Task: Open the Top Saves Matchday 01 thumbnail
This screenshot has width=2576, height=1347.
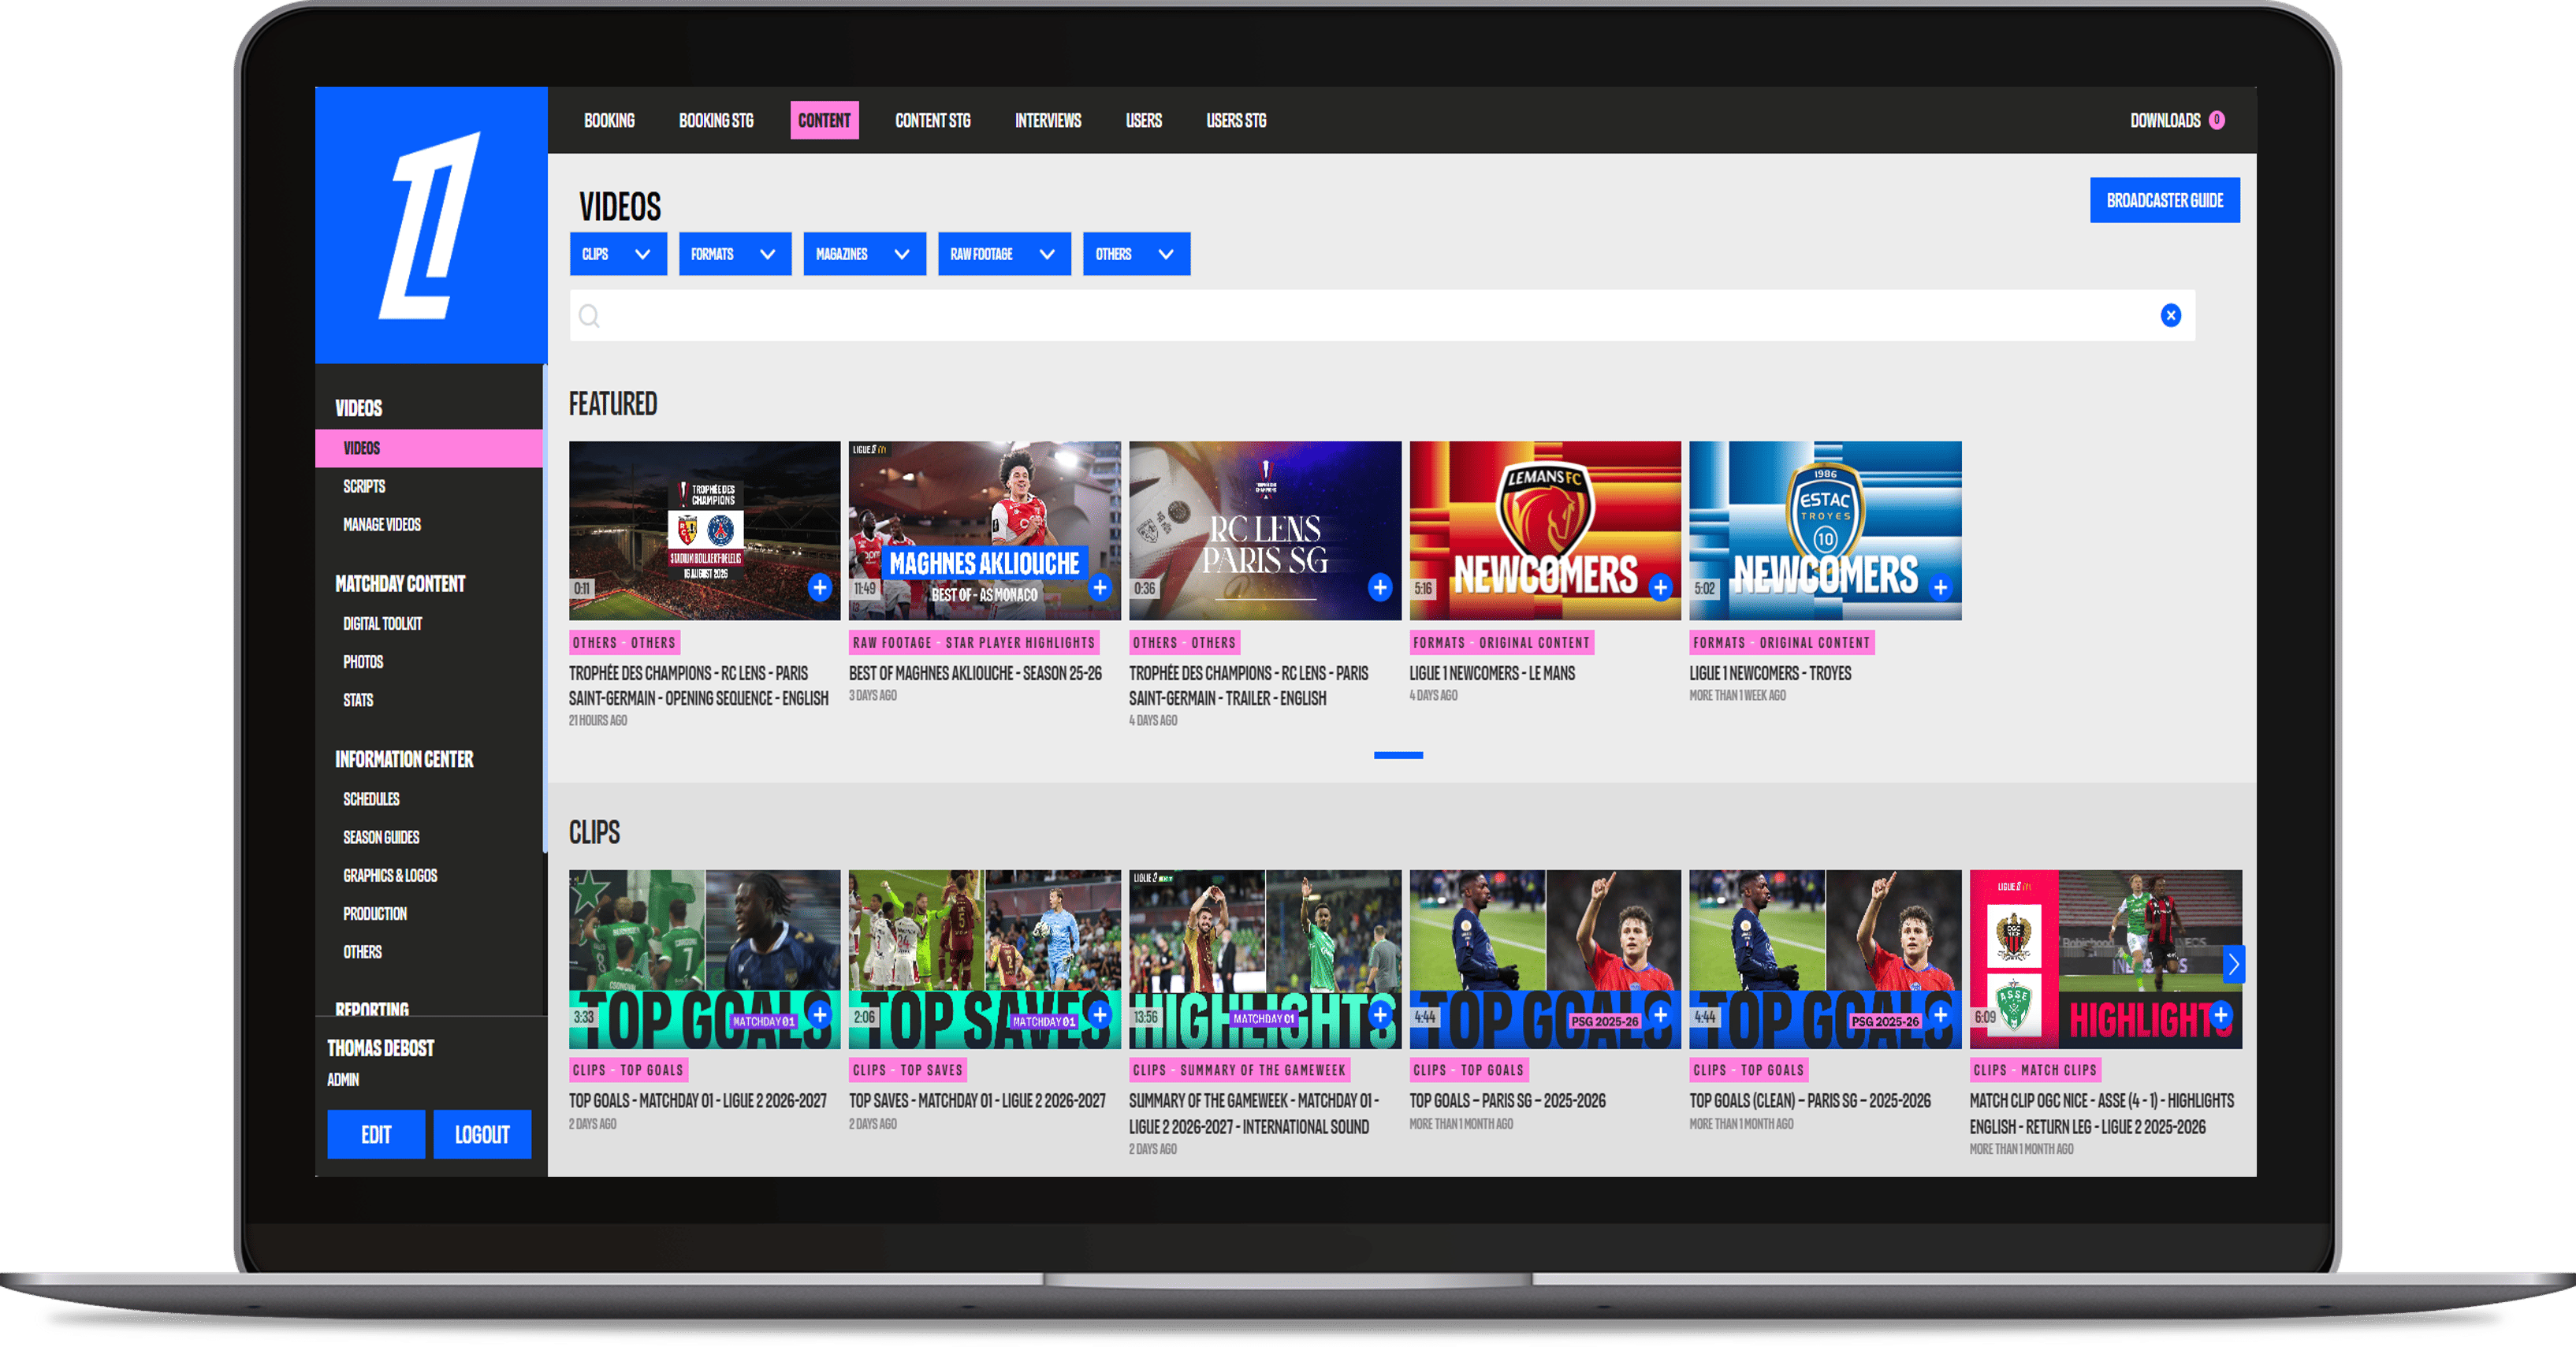Action: [x=985, y=958]
